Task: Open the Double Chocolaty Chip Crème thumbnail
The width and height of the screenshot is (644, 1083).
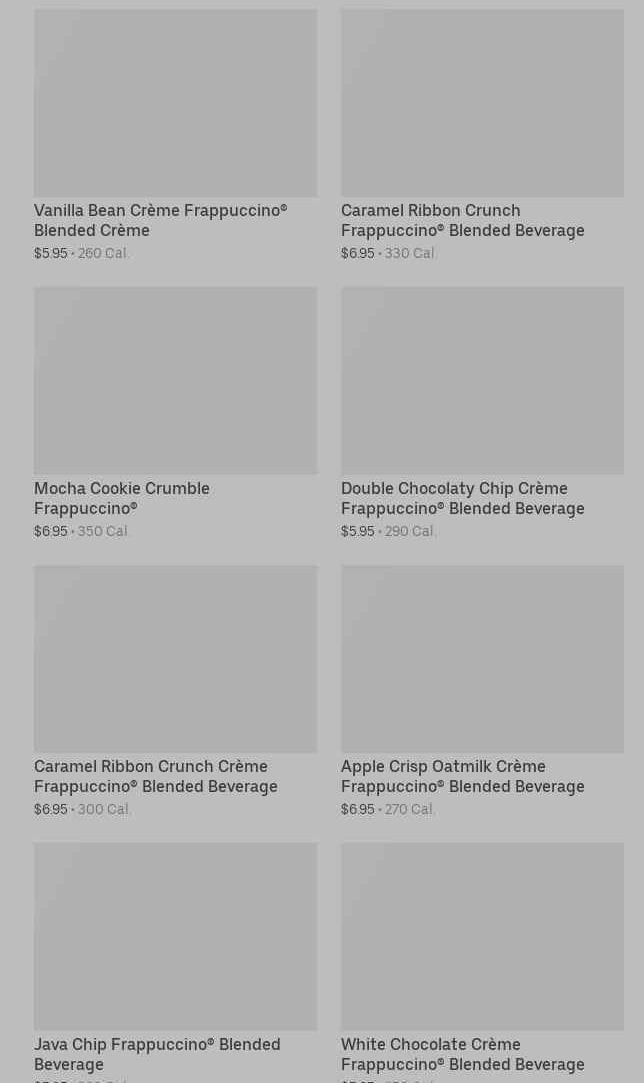Action: click(x=482, y=380)
